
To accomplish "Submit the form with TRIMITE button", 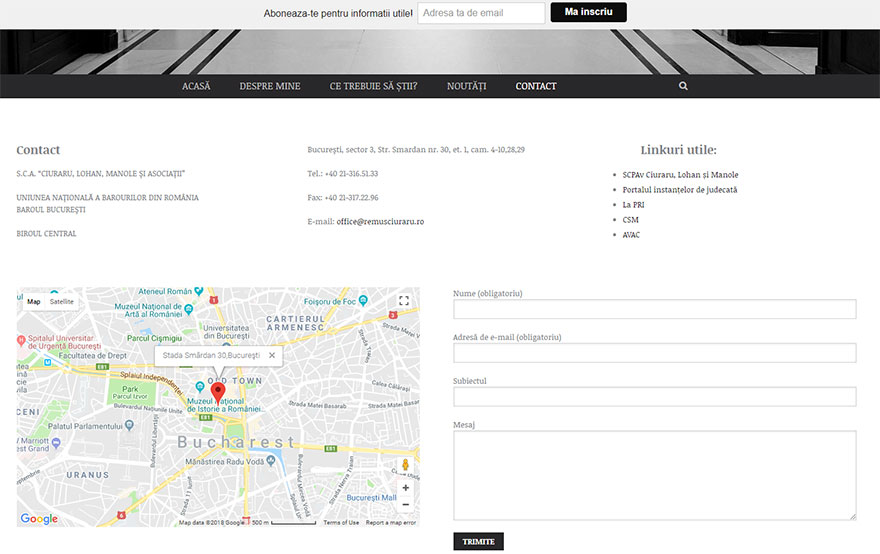I will point(478,541).
